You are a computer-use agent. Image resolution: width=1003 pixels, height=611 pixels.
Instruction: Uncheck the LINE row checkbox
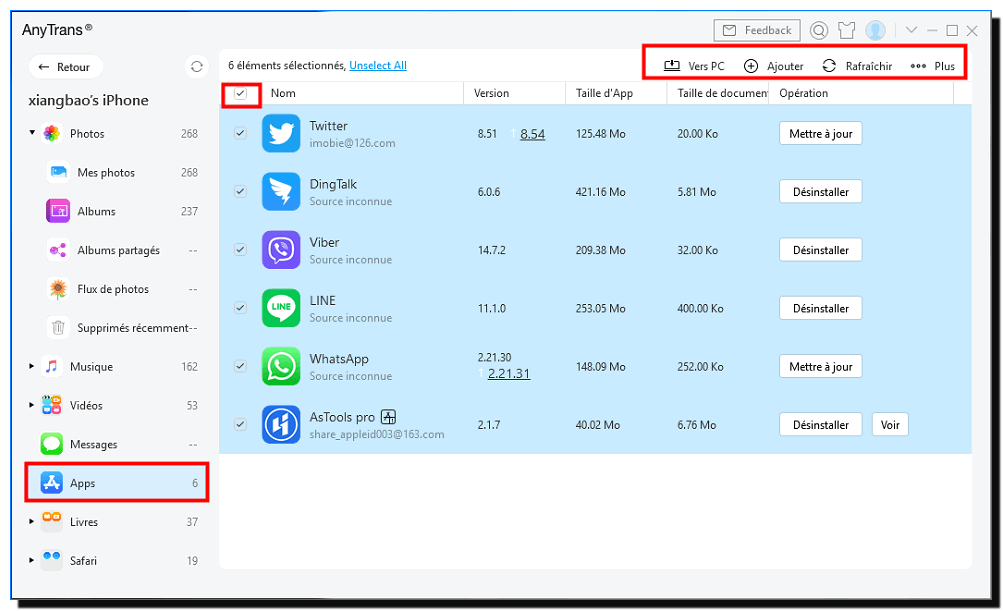[x=240, y=308]
